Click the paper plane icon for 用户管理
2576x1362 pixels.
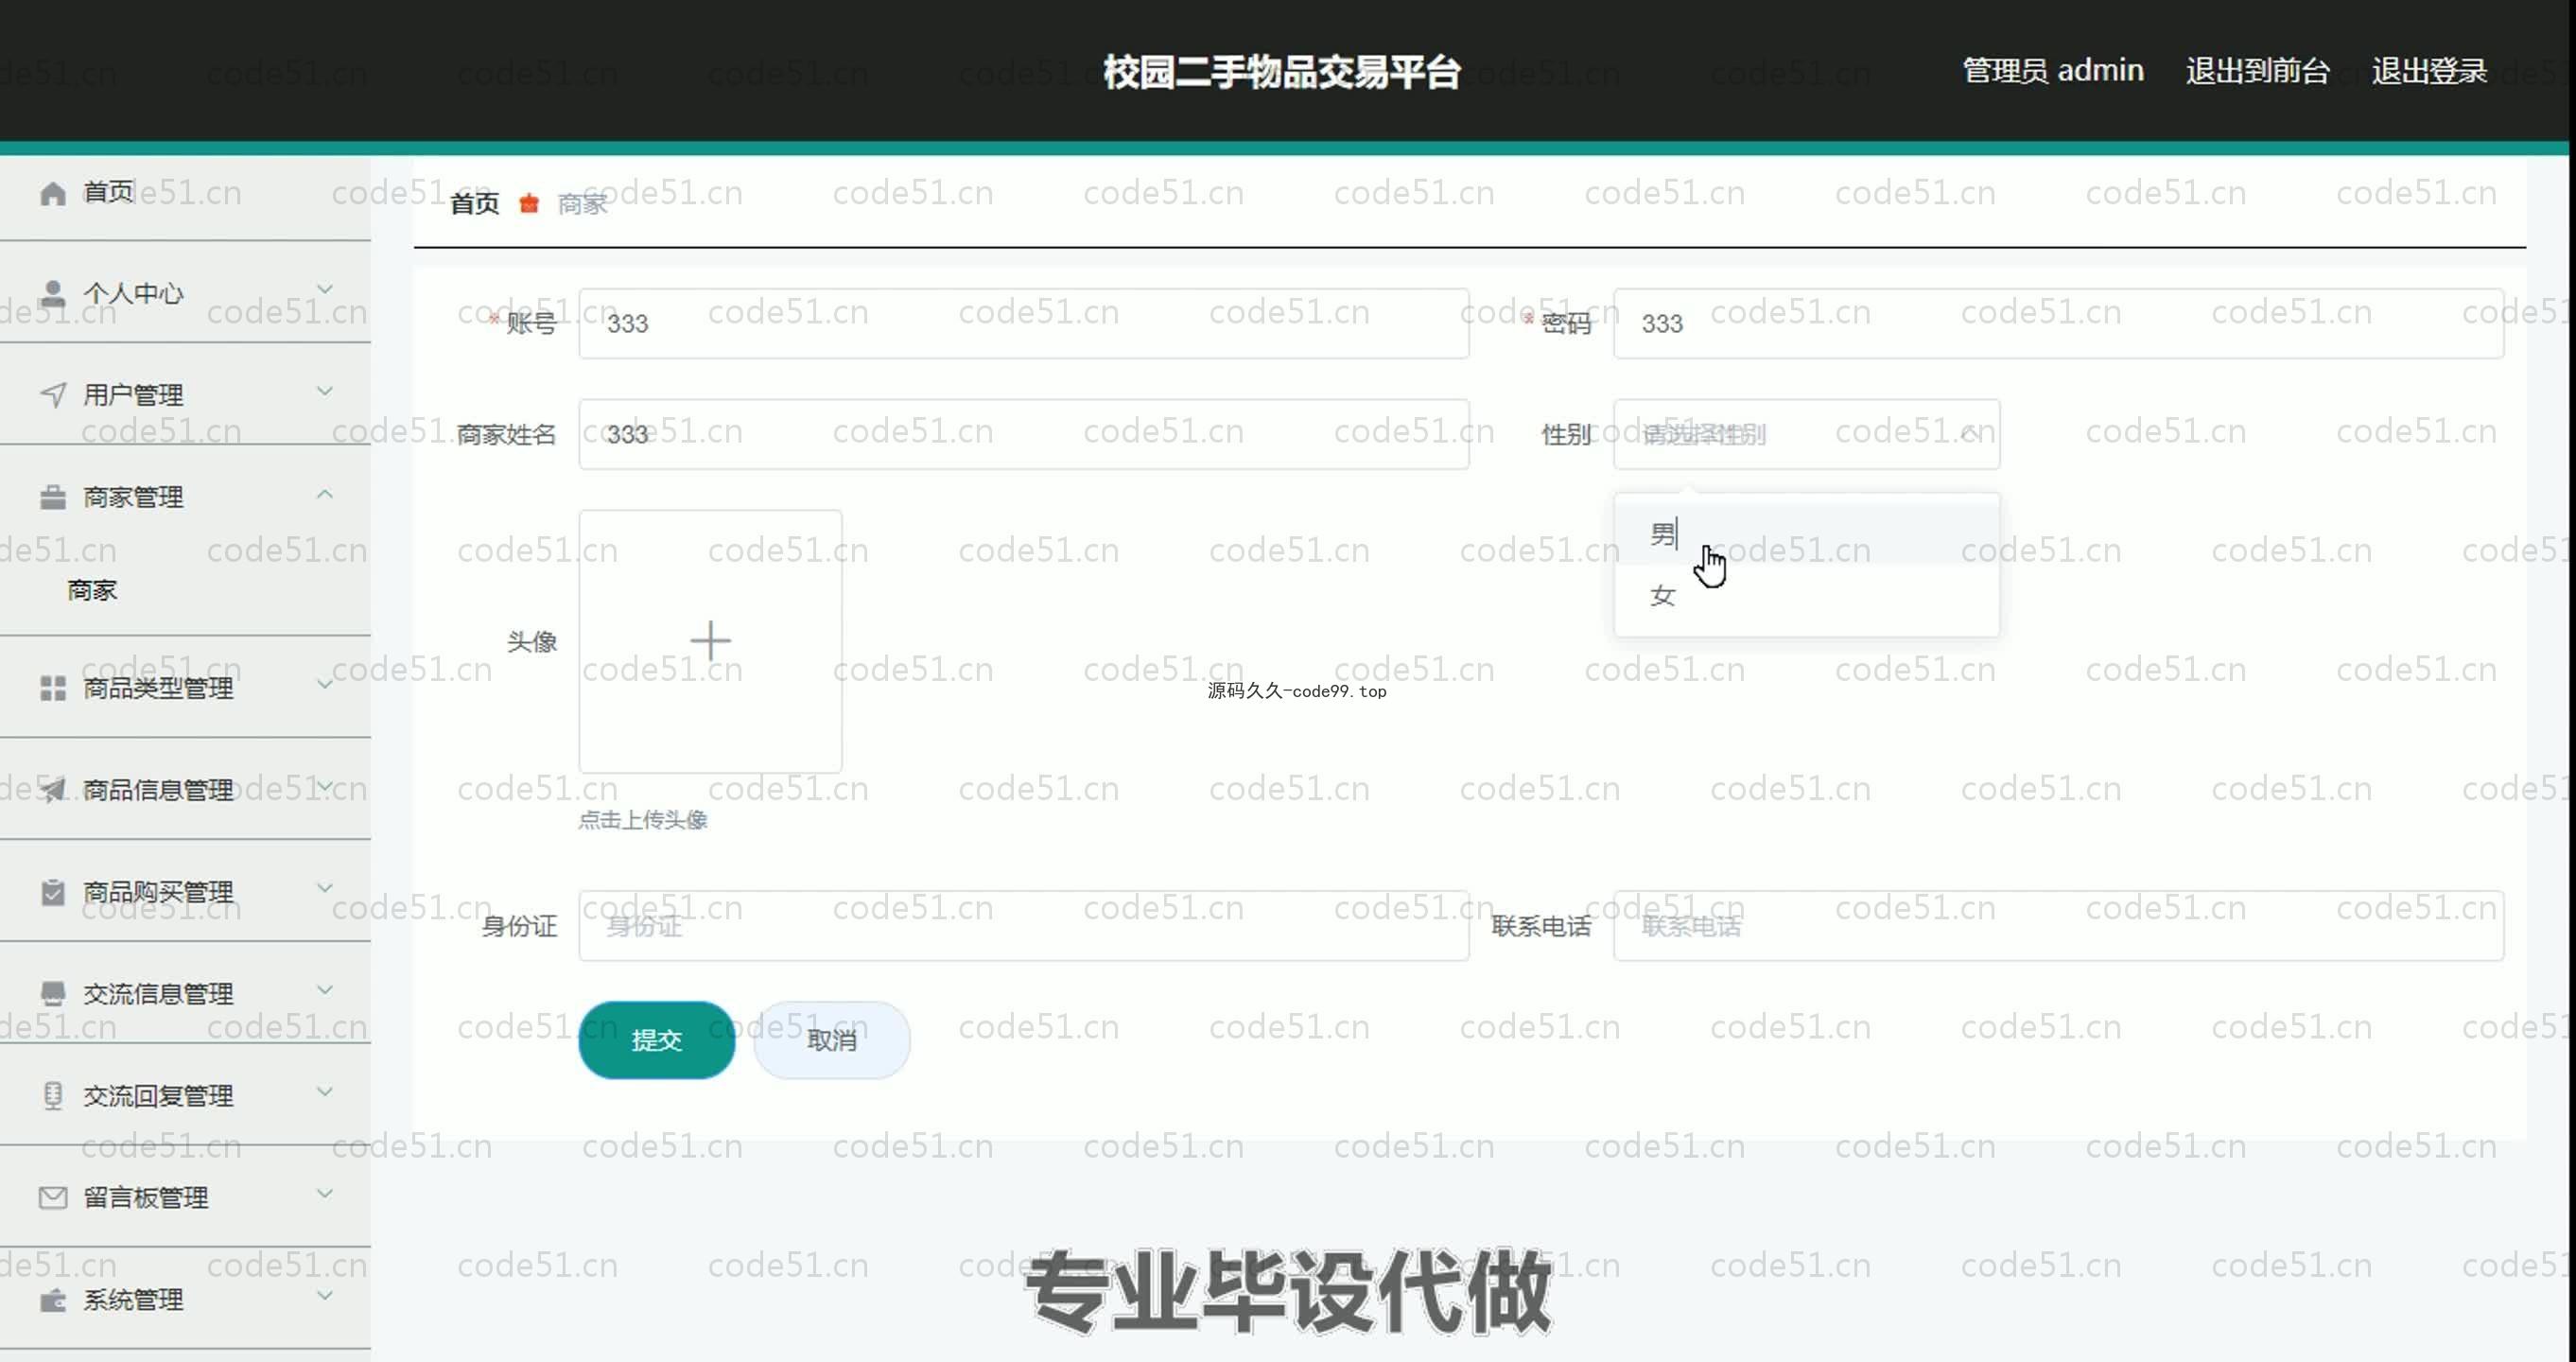[53, 395]
